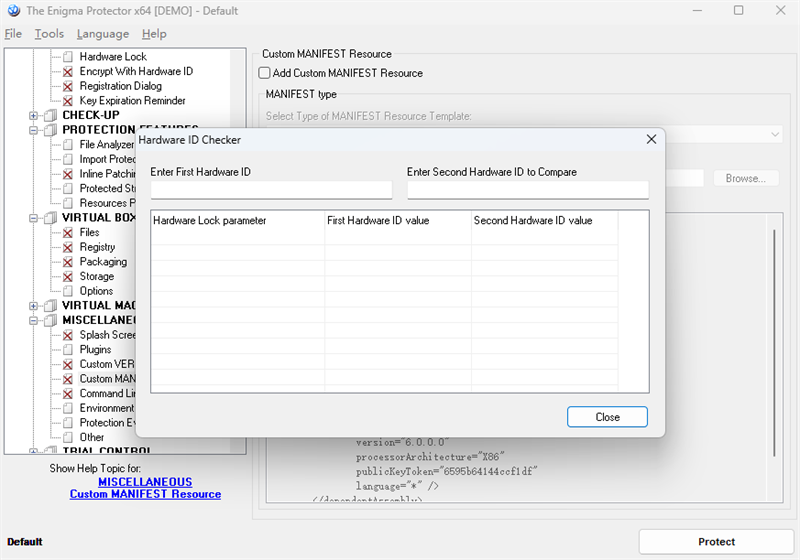This screenshot has width=800, height=560.
Task: Click the Environment Variables item icon
Action: tap(68, 409)
